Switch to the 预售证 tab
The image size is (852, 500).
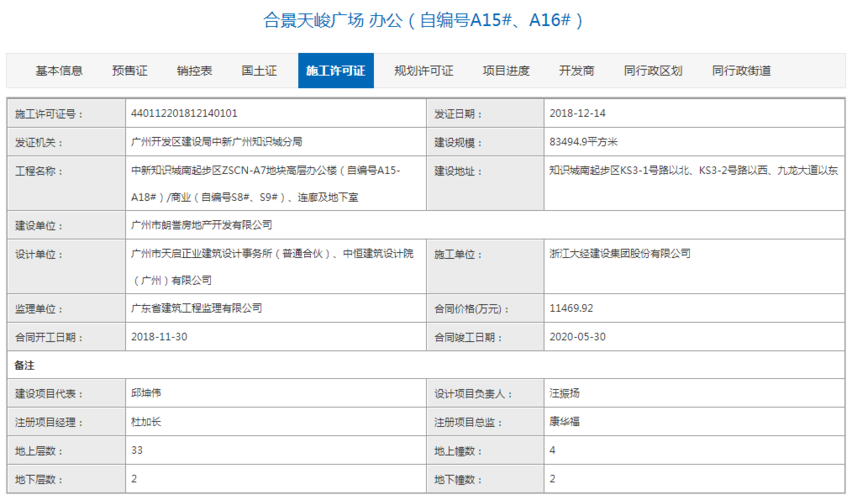pyautogui.click(x=130, y=71)
